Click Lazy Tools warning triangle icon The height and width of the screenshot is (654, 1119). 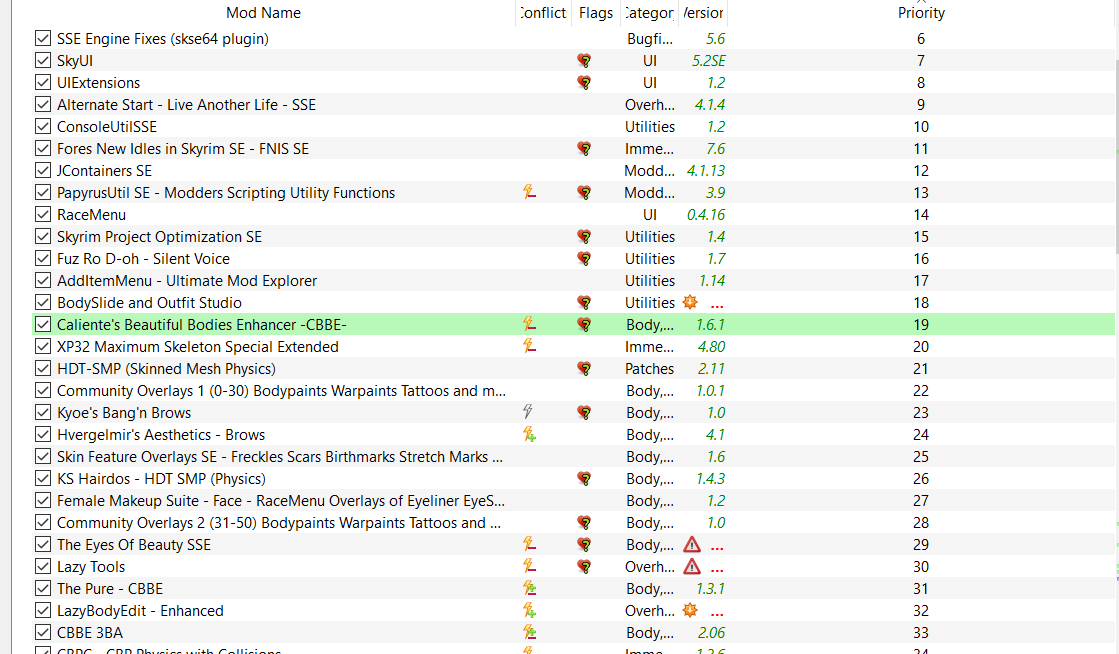[x=692, y=567]
